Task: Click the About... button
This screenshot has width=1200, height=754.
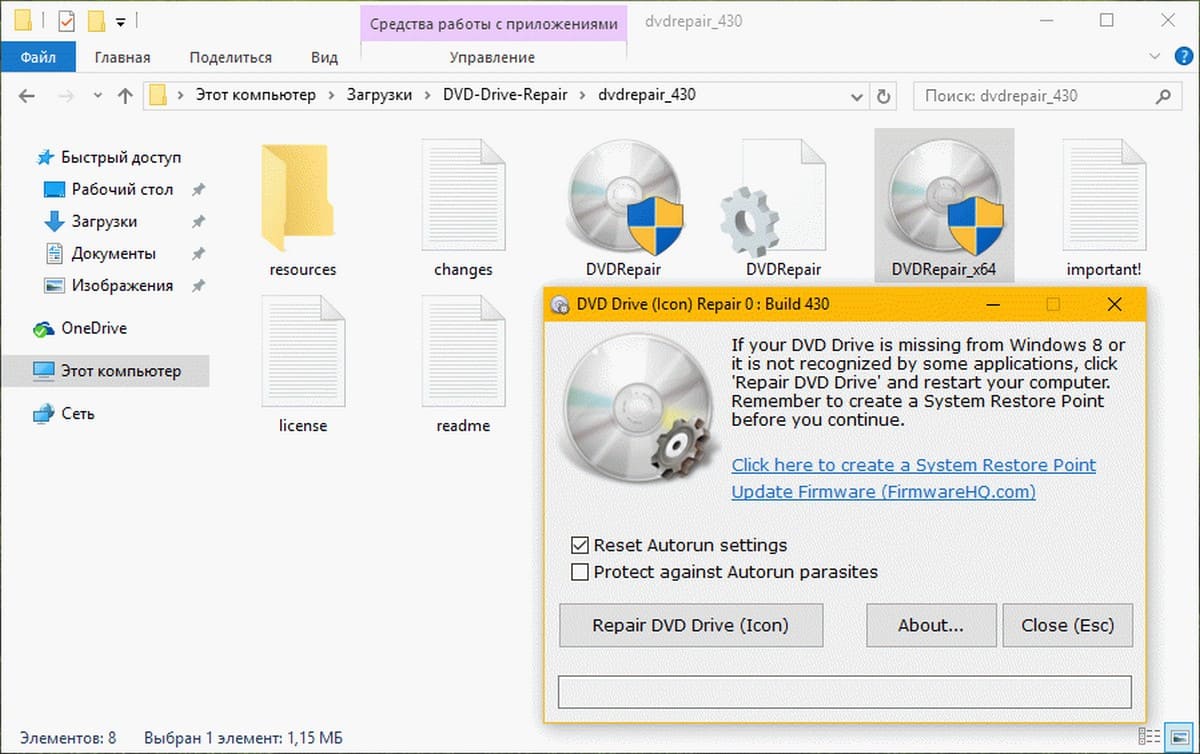Action: (x=931, y=625)
